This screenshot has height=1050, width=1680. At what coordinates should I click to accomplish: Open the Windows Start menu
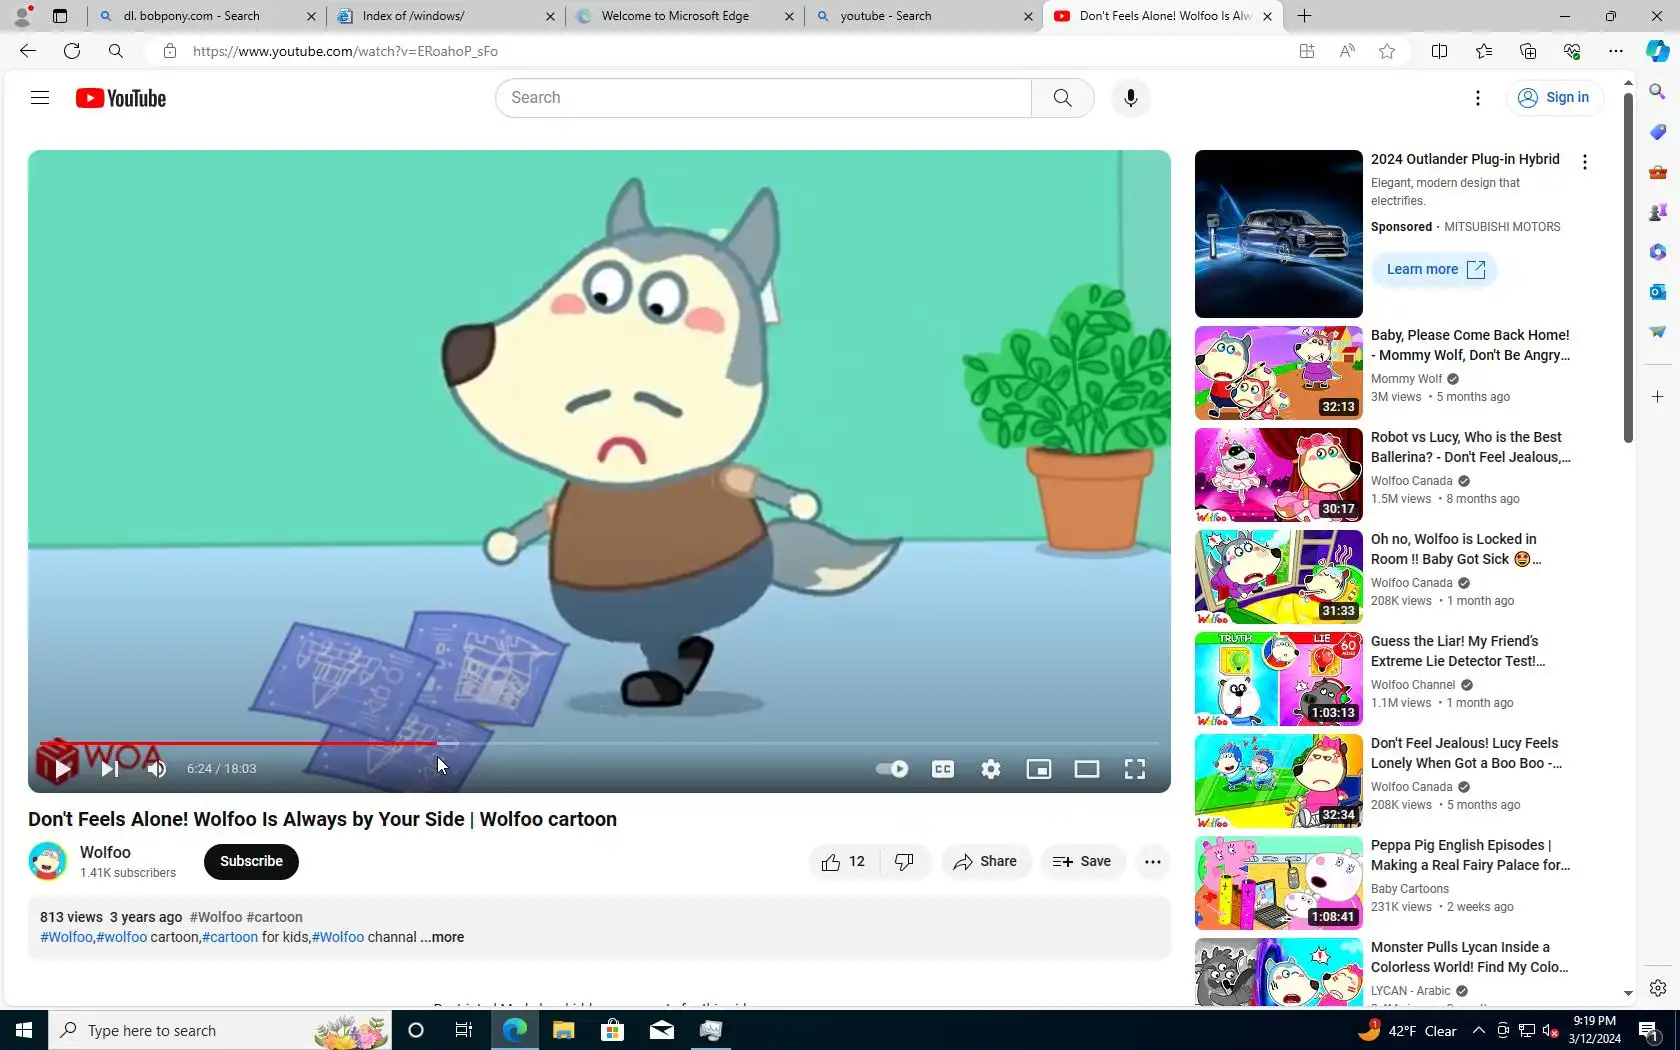click(24, 1030)
